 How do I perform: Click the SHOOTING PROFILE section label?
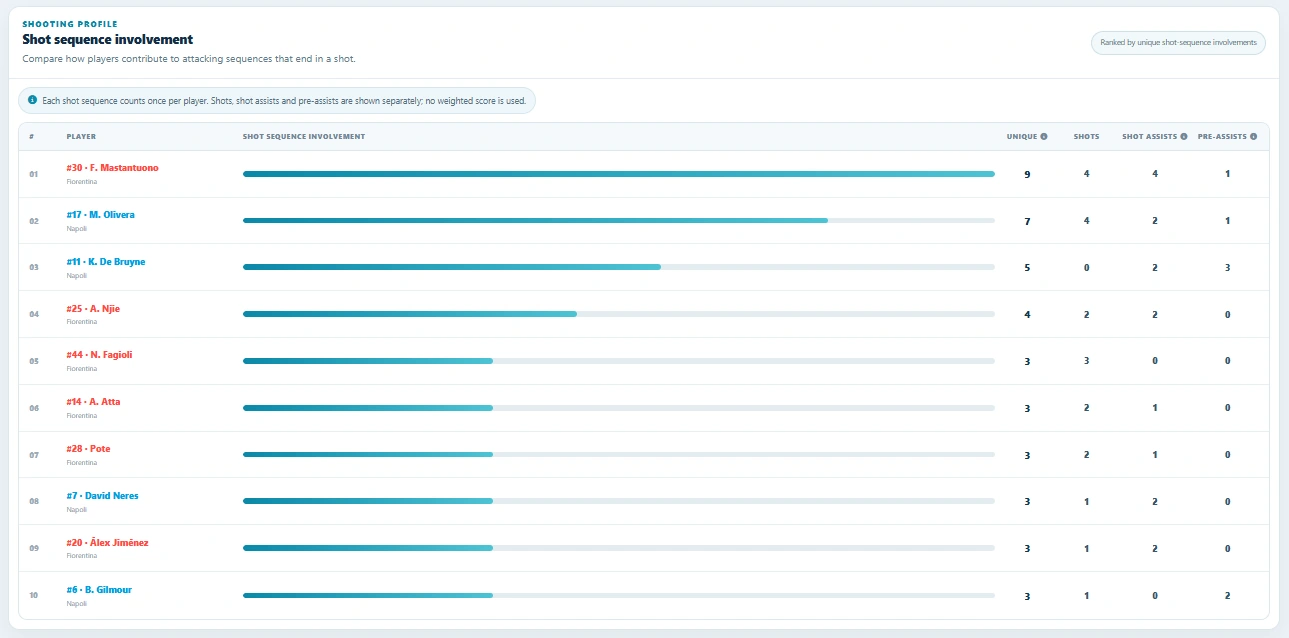pyautogui.click(x=70, y=24)
